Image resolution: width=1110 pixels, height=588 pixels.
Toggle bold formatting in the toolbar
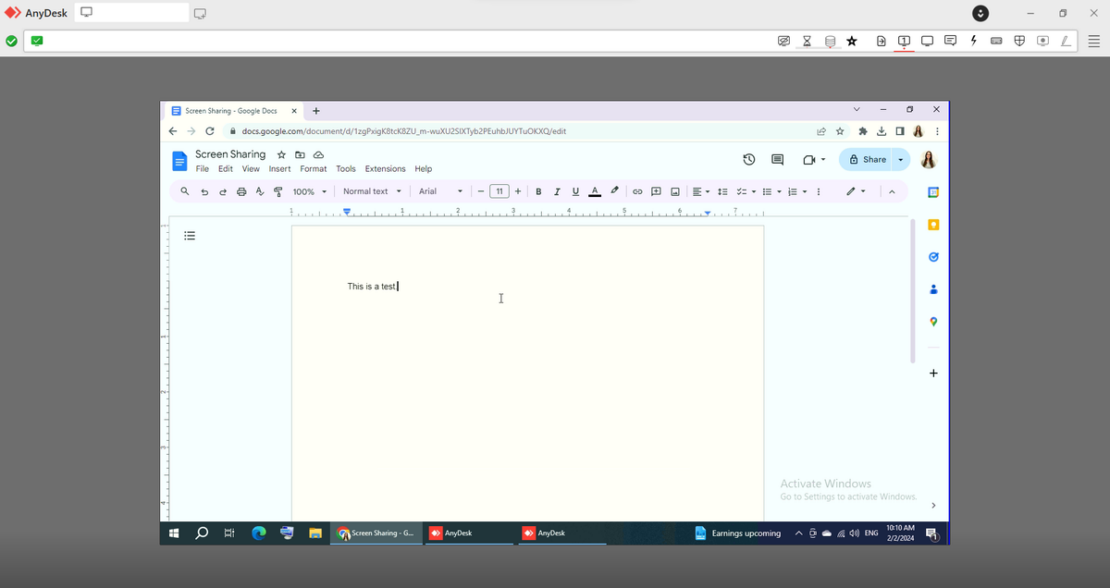pos(539,191)
